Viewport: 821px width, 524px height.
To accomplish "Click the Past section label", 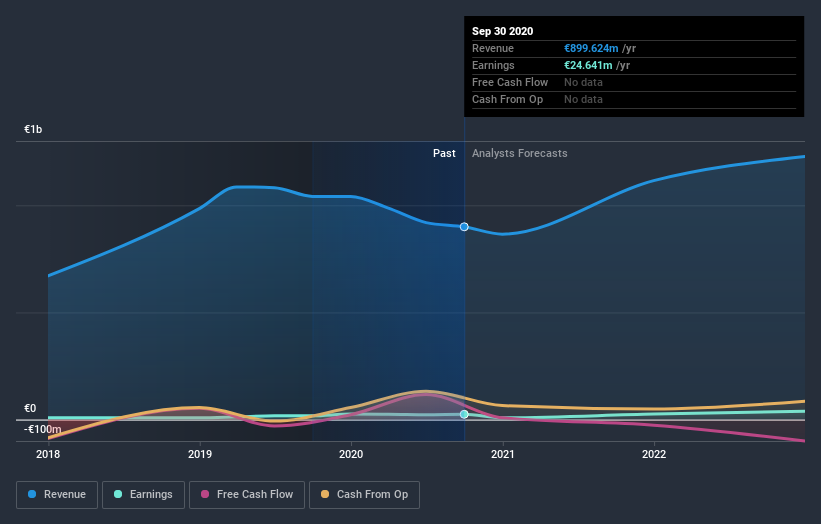I will point(444,153).
